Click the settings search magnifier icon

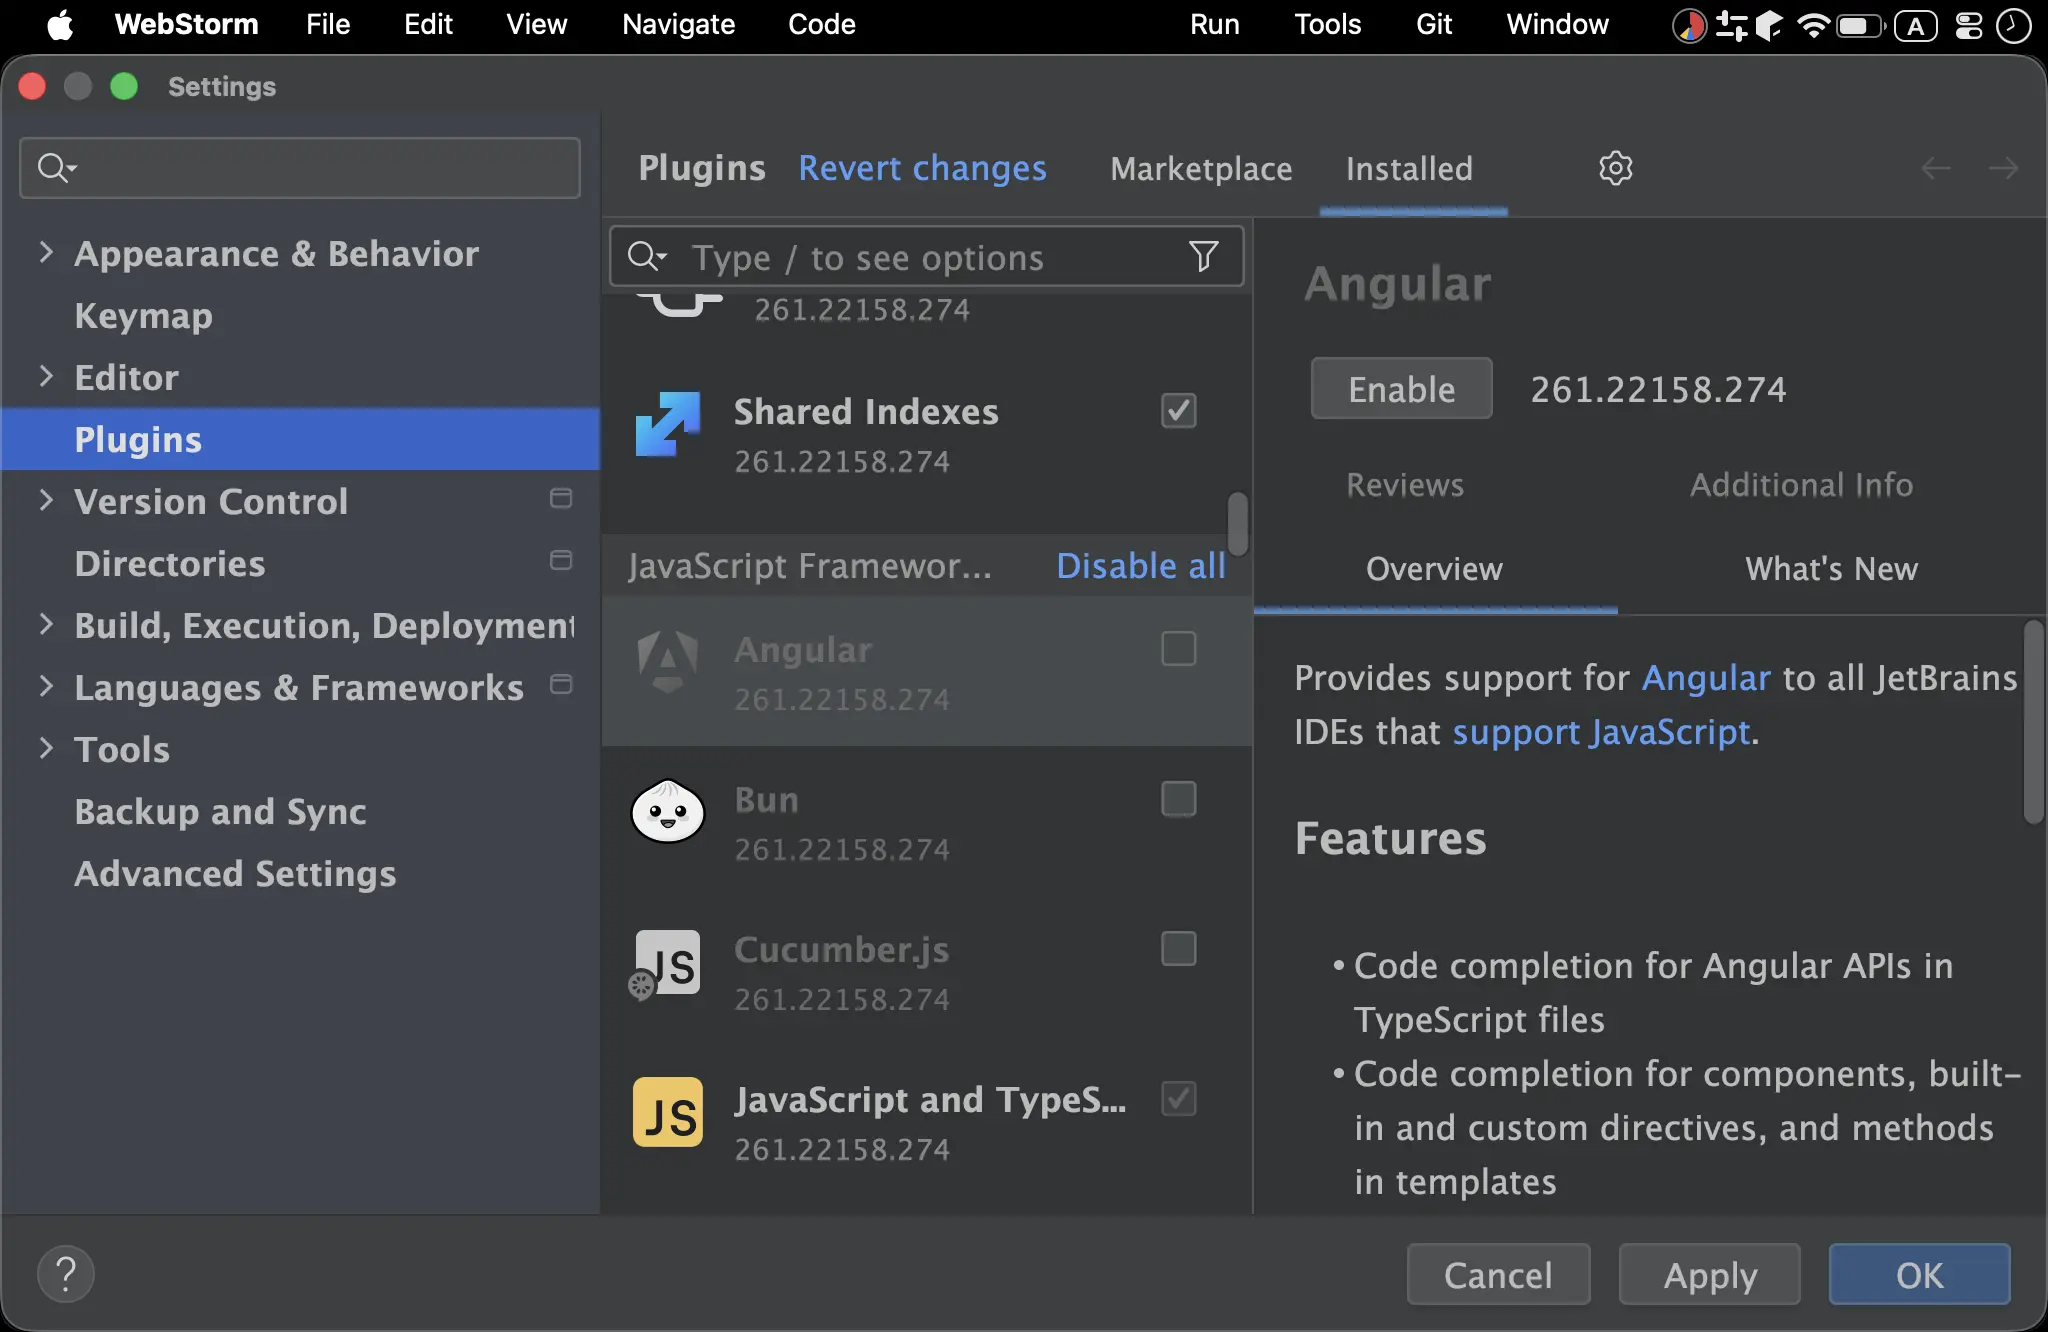pyautogui.click(x=56, y=168)
